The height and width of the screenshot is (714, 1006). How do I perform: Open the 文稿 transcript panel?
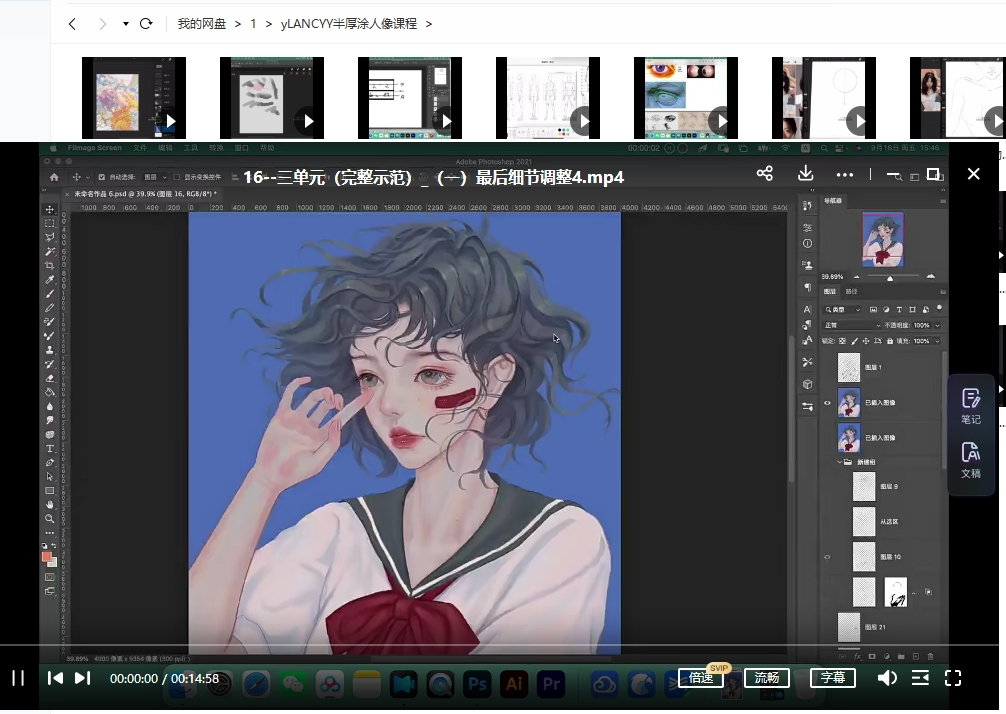point(971,460)
